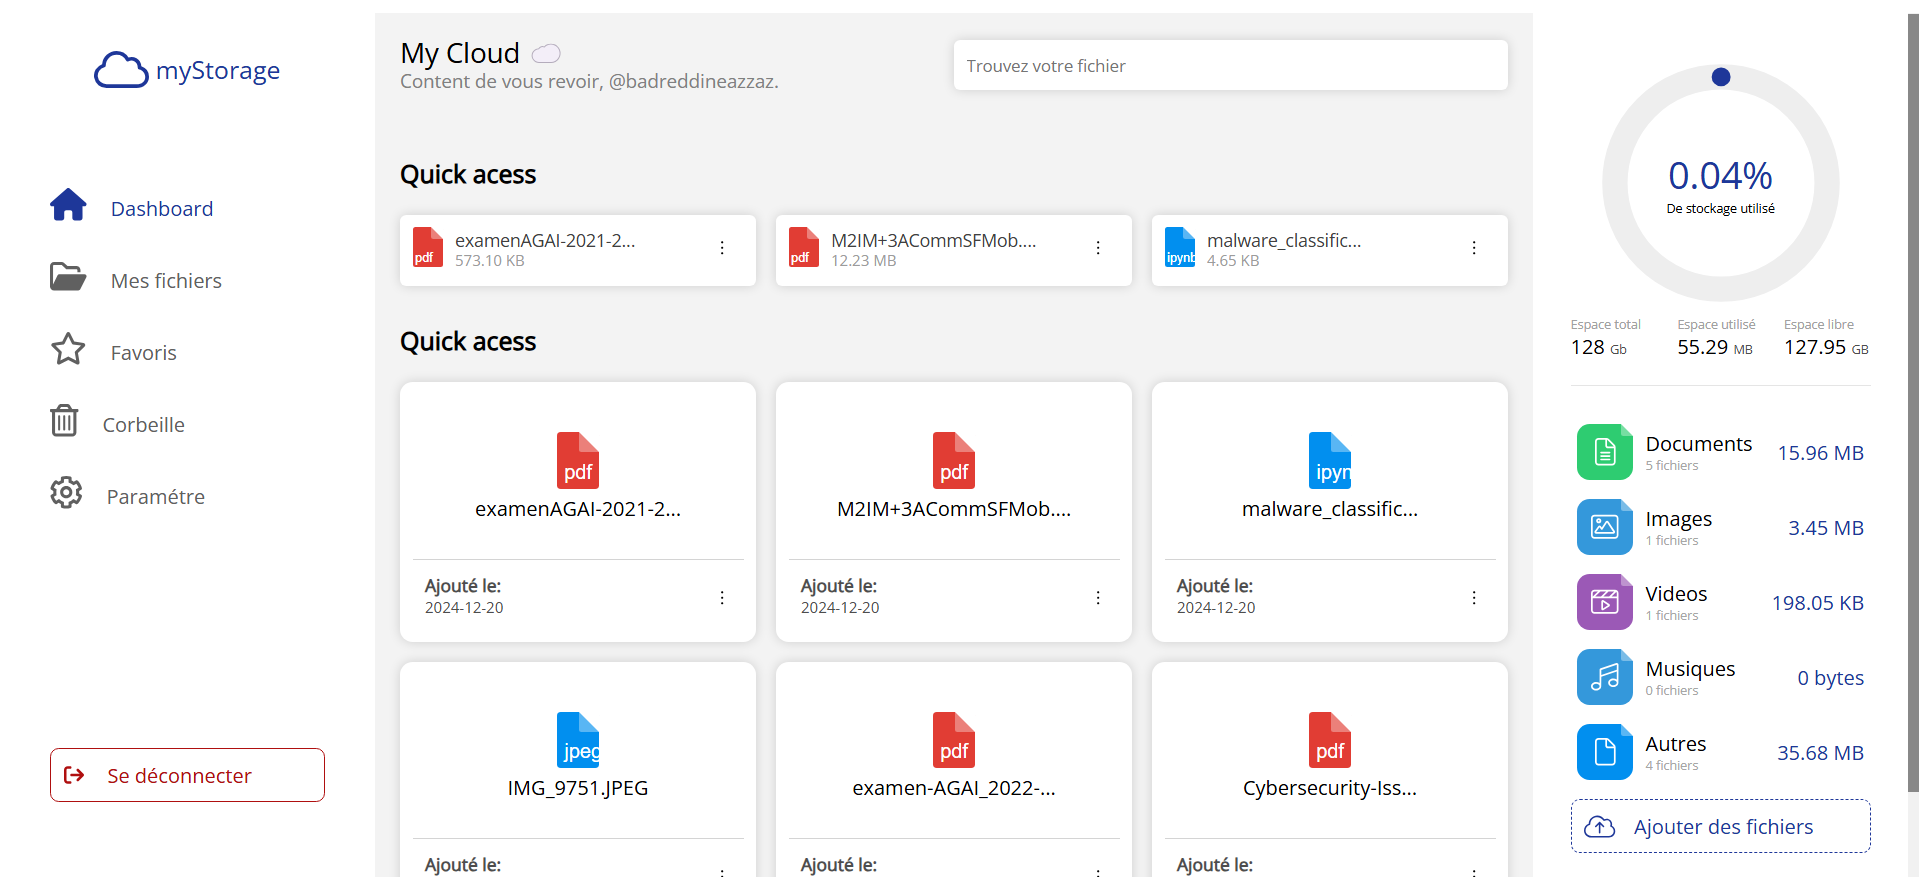Select the Images category icon
Viewport: 1919px width, 877px height.
(1604, 527)
